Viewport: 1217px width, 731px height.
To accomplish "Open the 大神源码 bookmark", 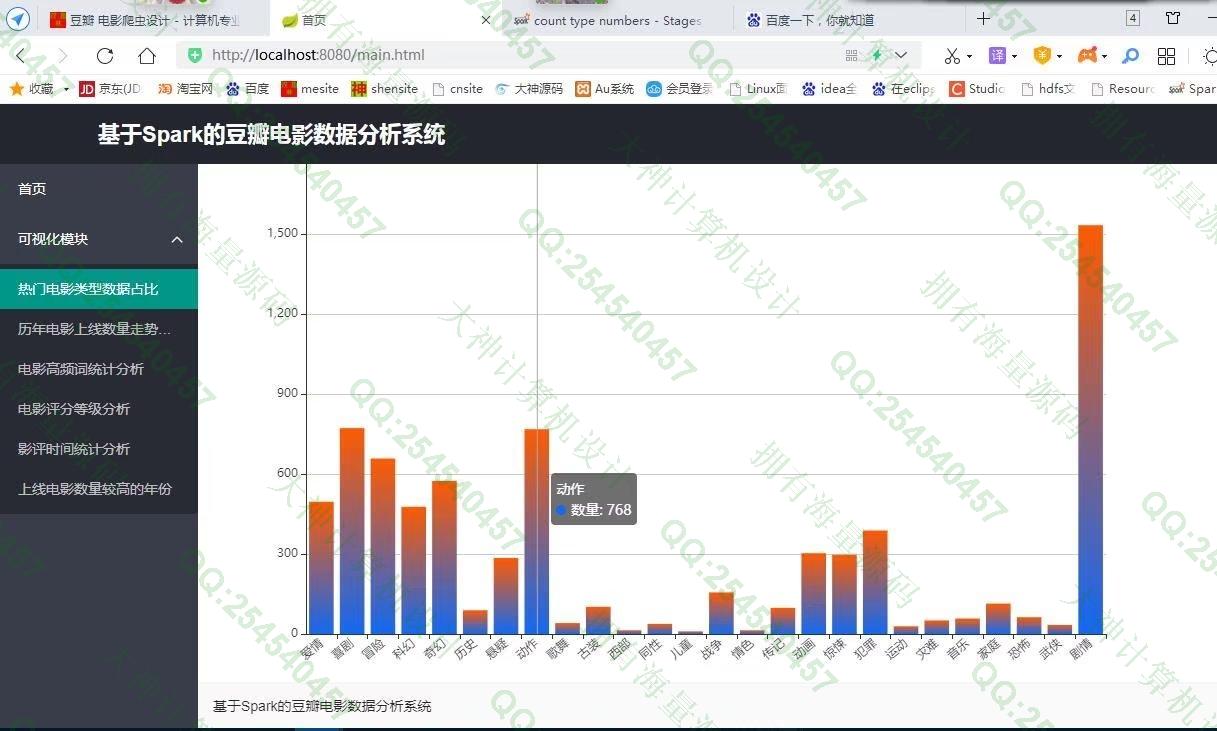I will 529,89.
